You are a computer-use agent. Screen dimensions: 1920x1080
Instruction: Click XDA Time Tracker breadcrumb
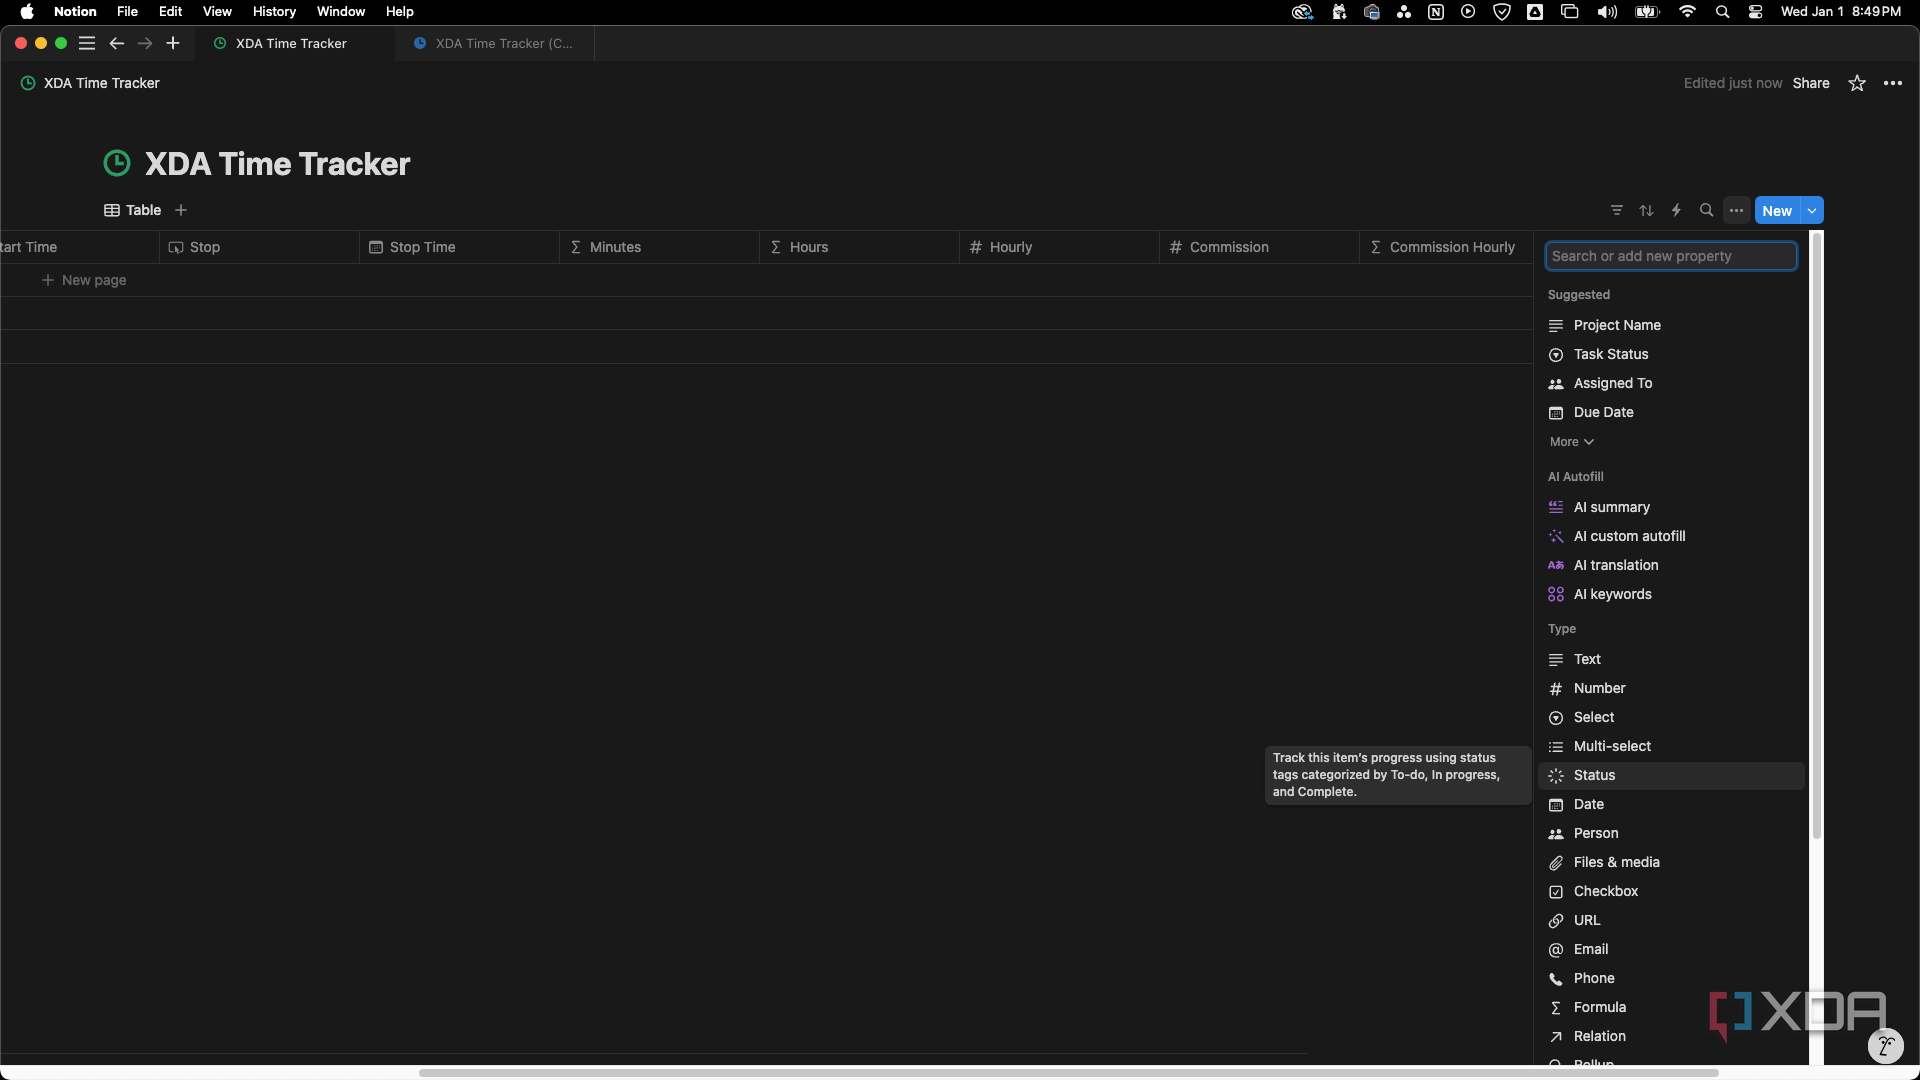90,83
